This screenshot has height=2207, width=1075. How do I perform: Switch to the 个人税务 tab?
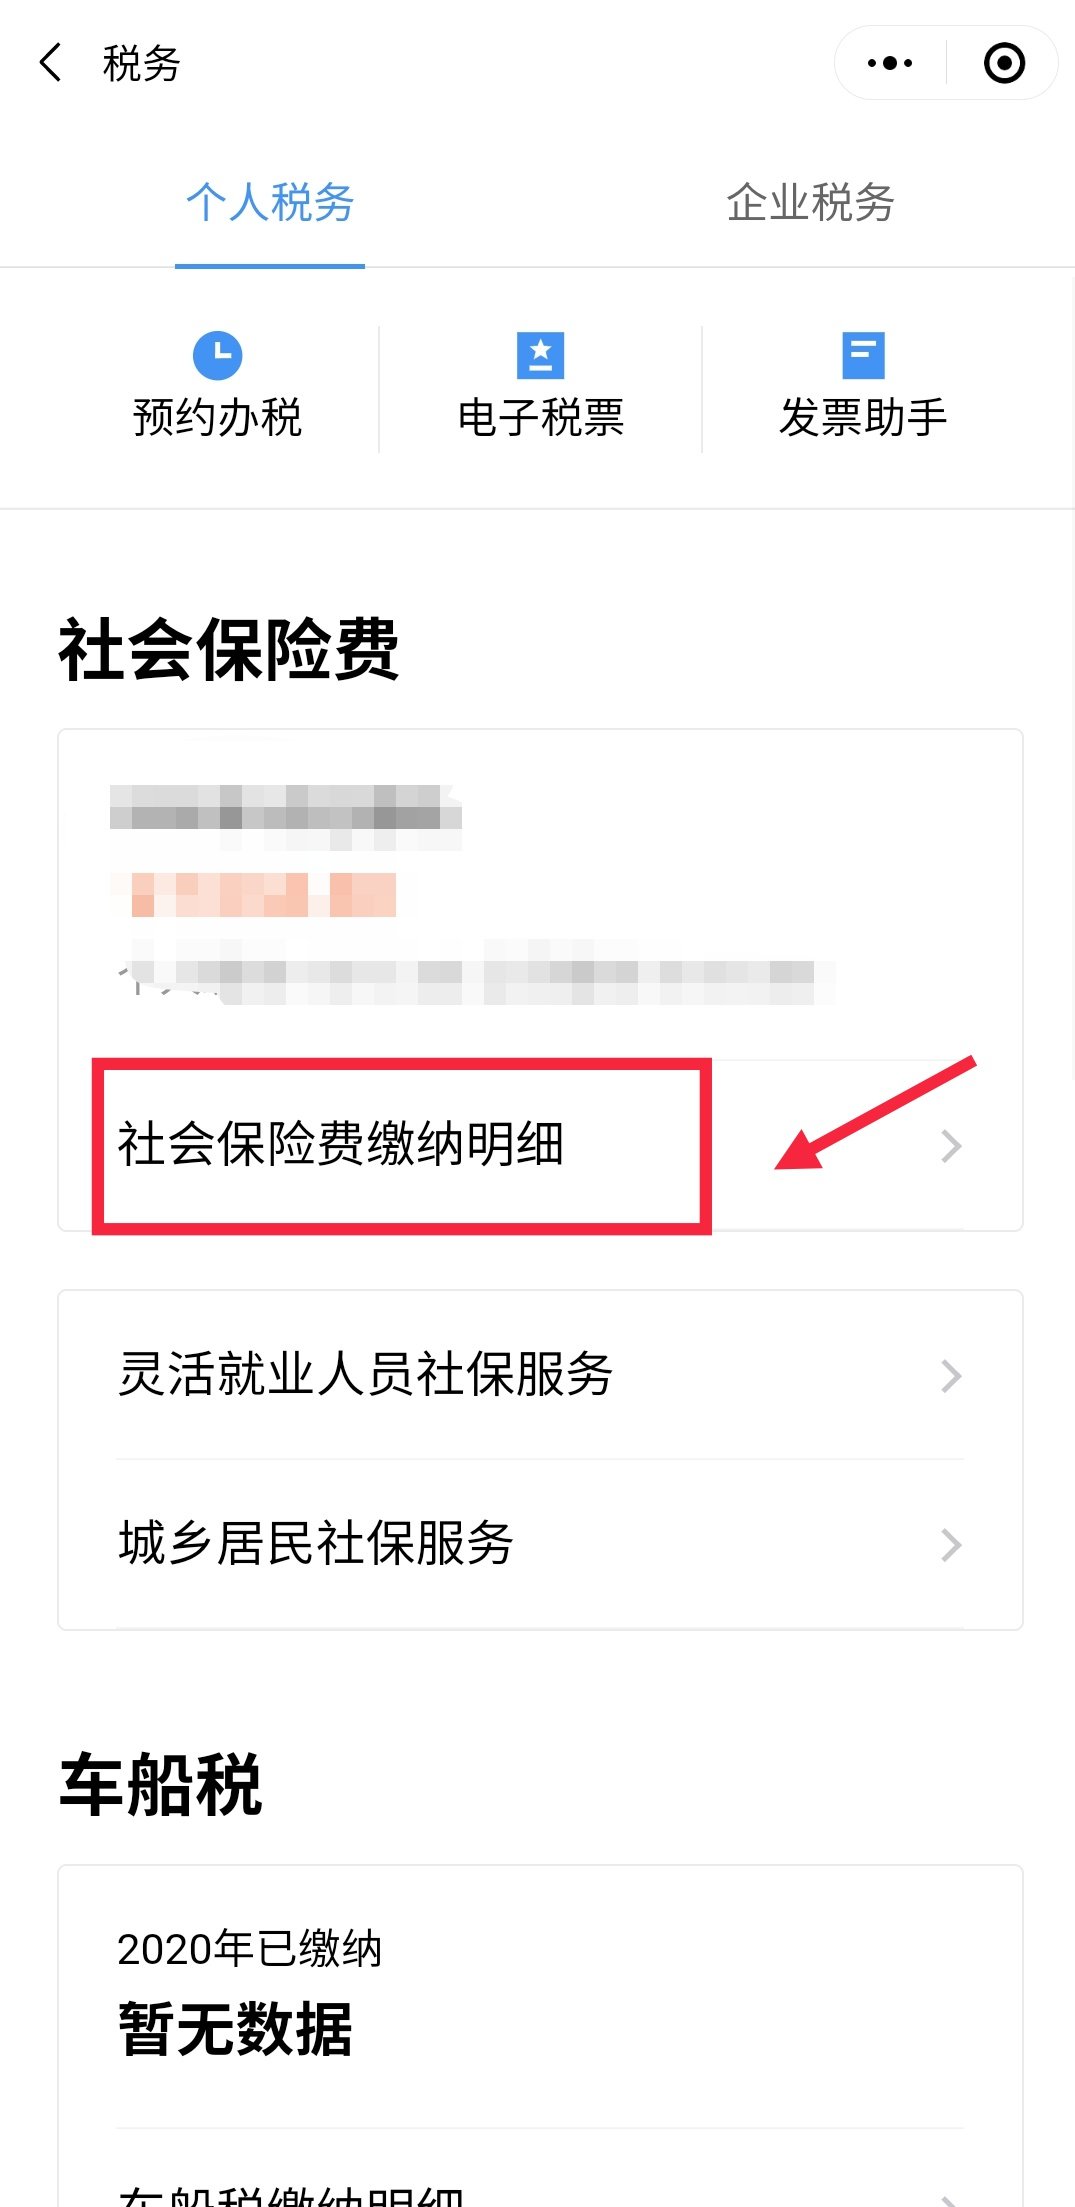pyautogui.click(x=270, y=202)
